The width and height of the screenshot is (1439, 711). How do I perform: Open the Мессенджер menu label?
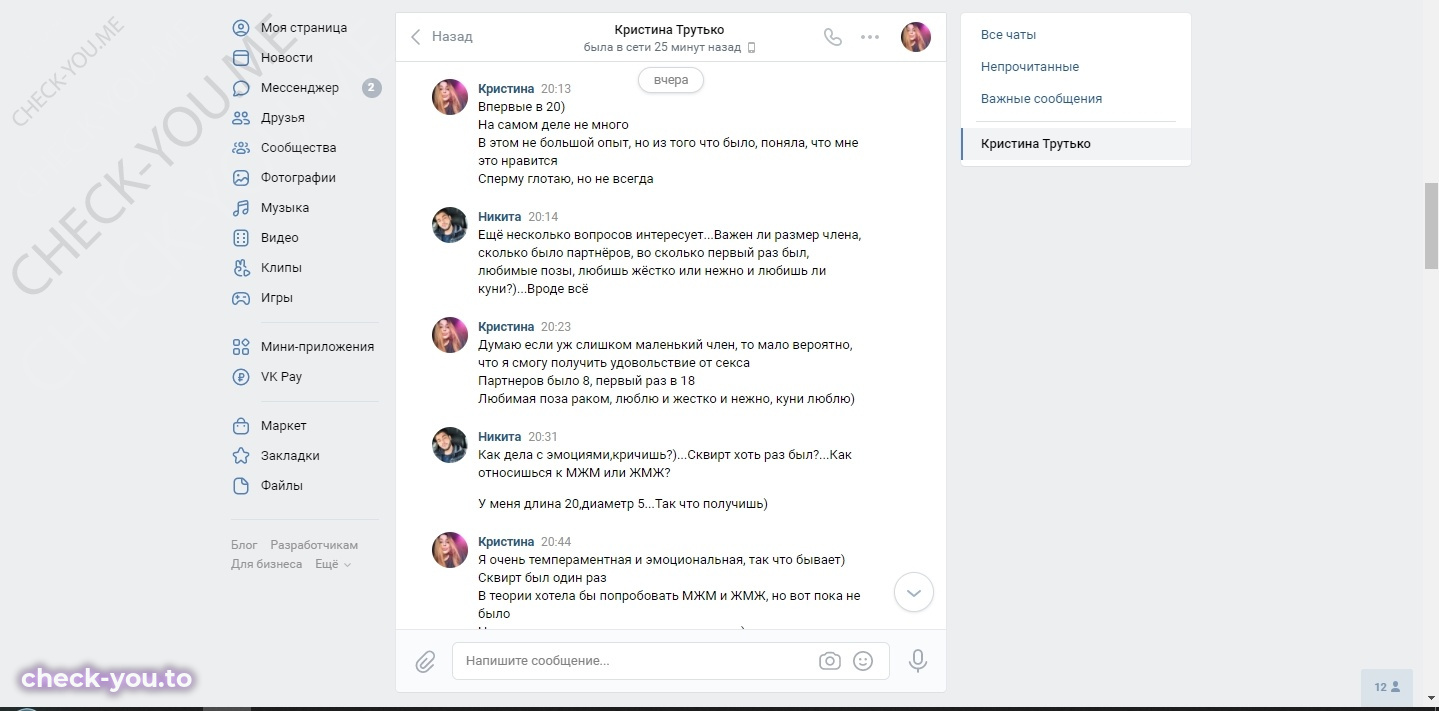300,88
